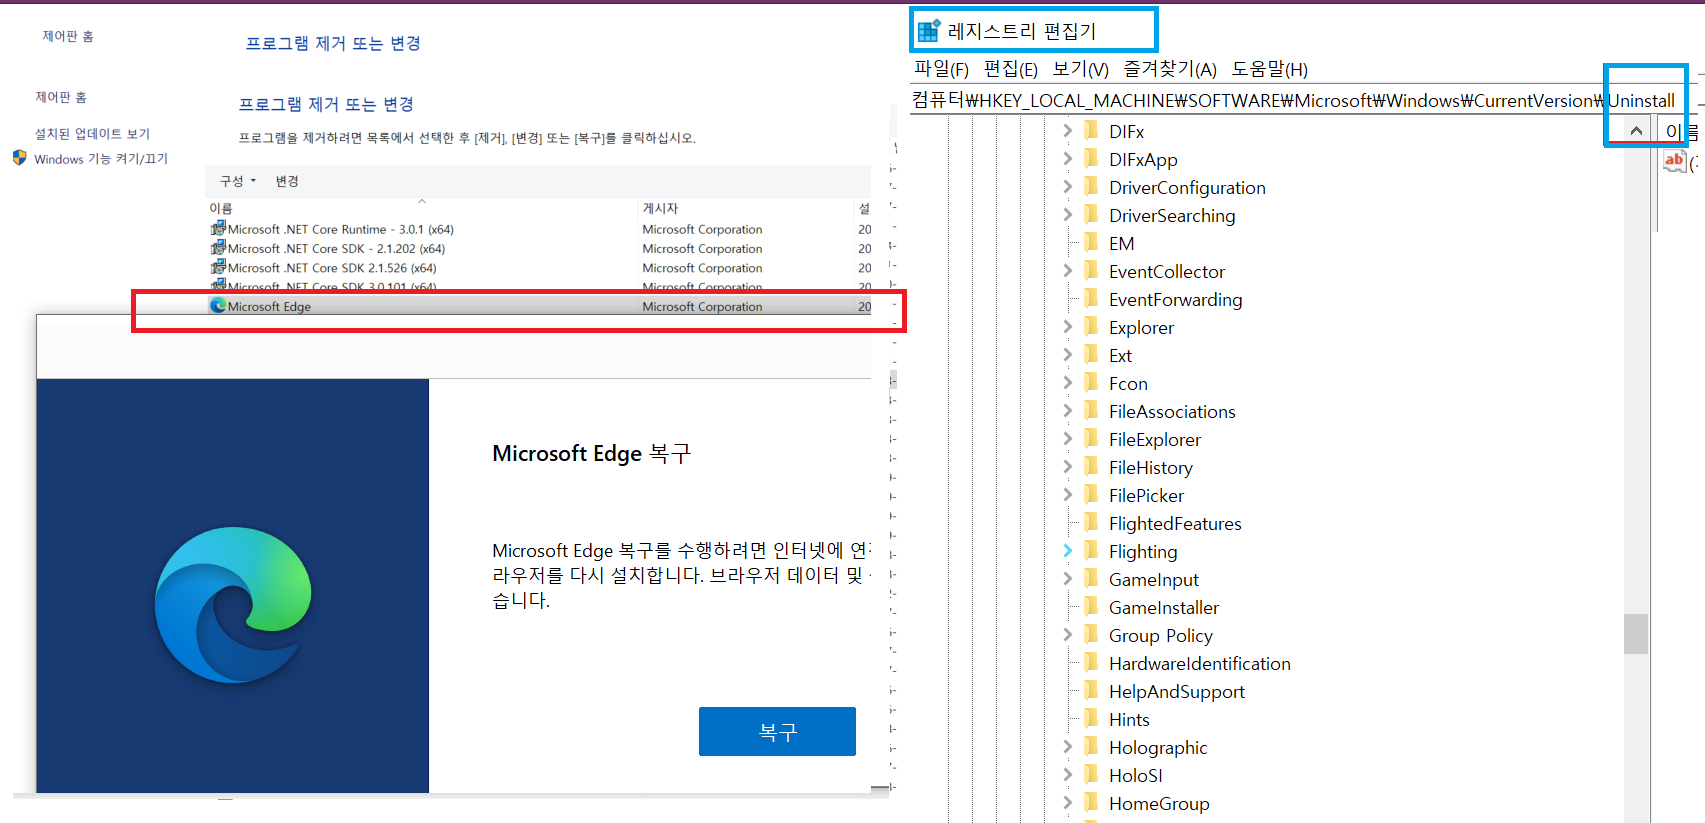1705x823 pixels.
Task: Select the Microsoft Edge program list entry
Action: click(270, 307)
